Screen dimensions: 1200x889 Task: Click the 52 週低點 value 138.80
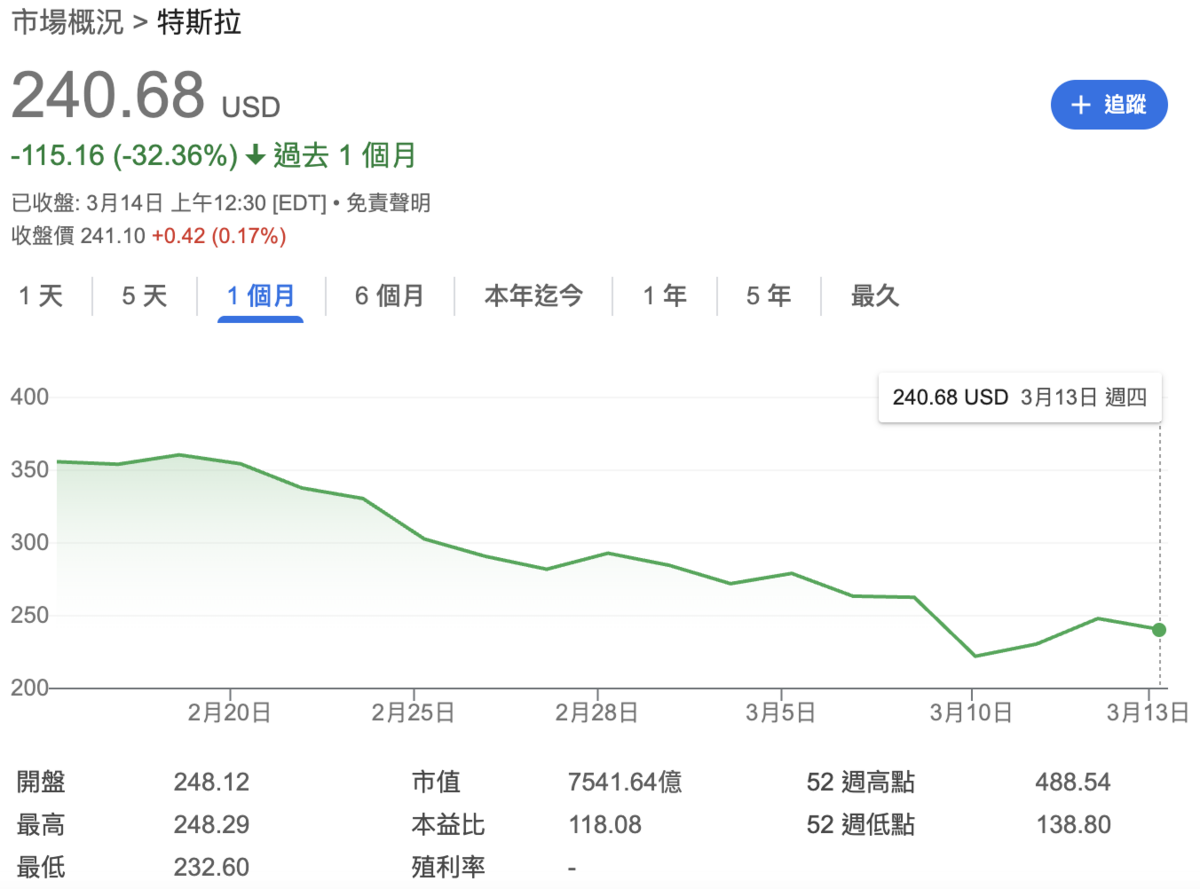coord(1073,825)
